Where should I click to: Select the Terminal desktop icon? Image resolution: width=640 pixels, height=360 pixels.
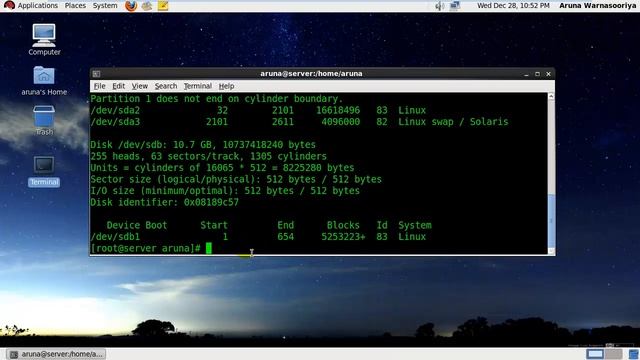[x=44, y=171]
